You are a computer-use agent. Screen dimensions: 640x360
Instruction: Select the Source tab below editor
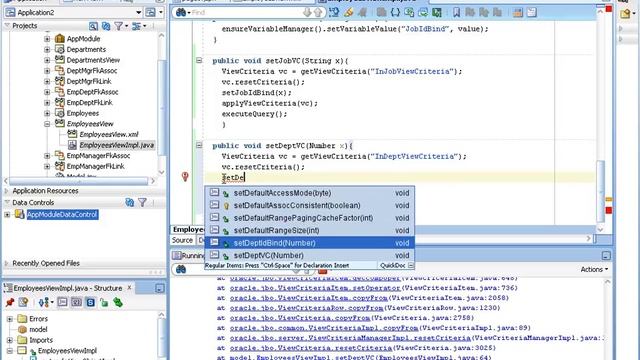point(182,240)
